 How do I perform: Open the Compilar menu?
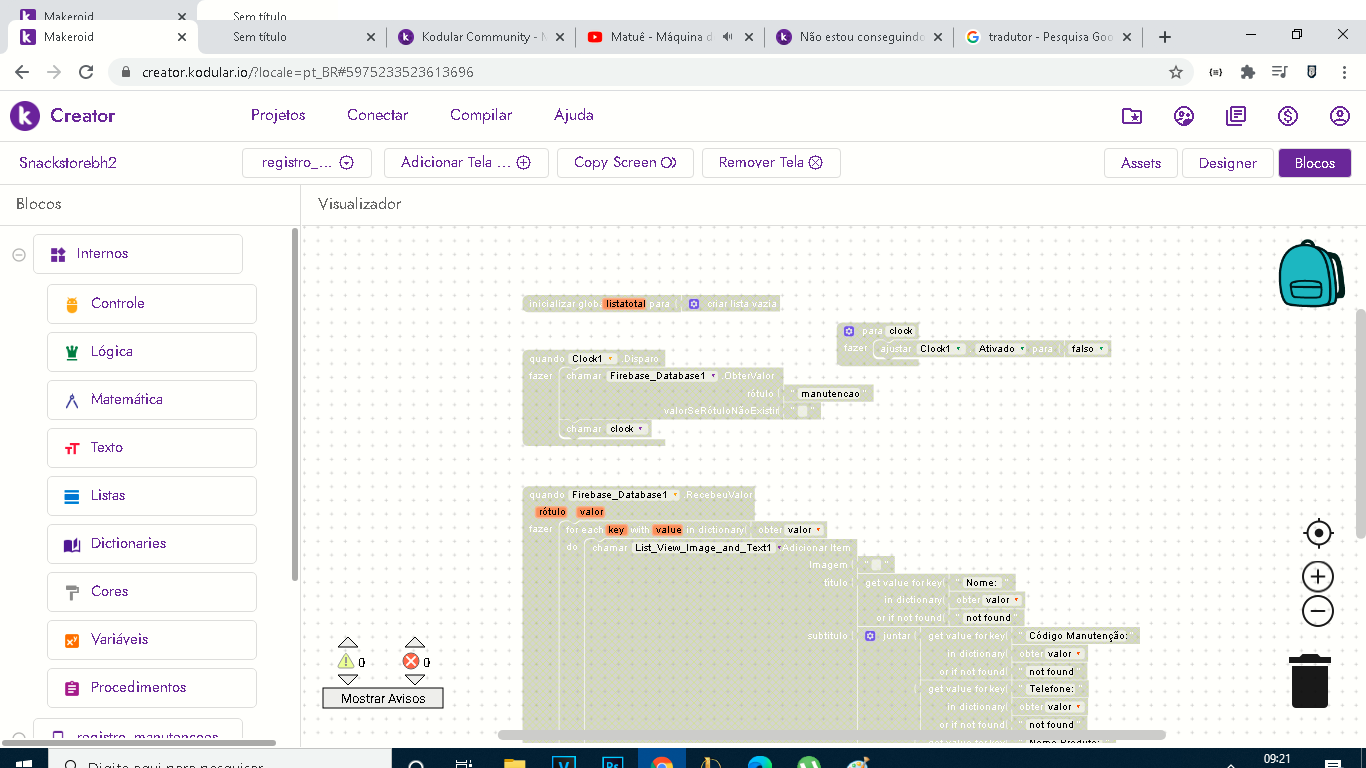(480, 115)
